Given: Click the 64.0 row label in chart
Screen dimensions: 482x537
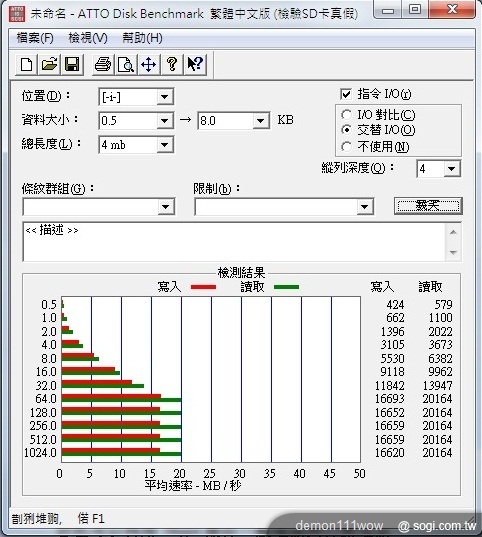Looking at the screenshot, I should [x=46, y=399].
